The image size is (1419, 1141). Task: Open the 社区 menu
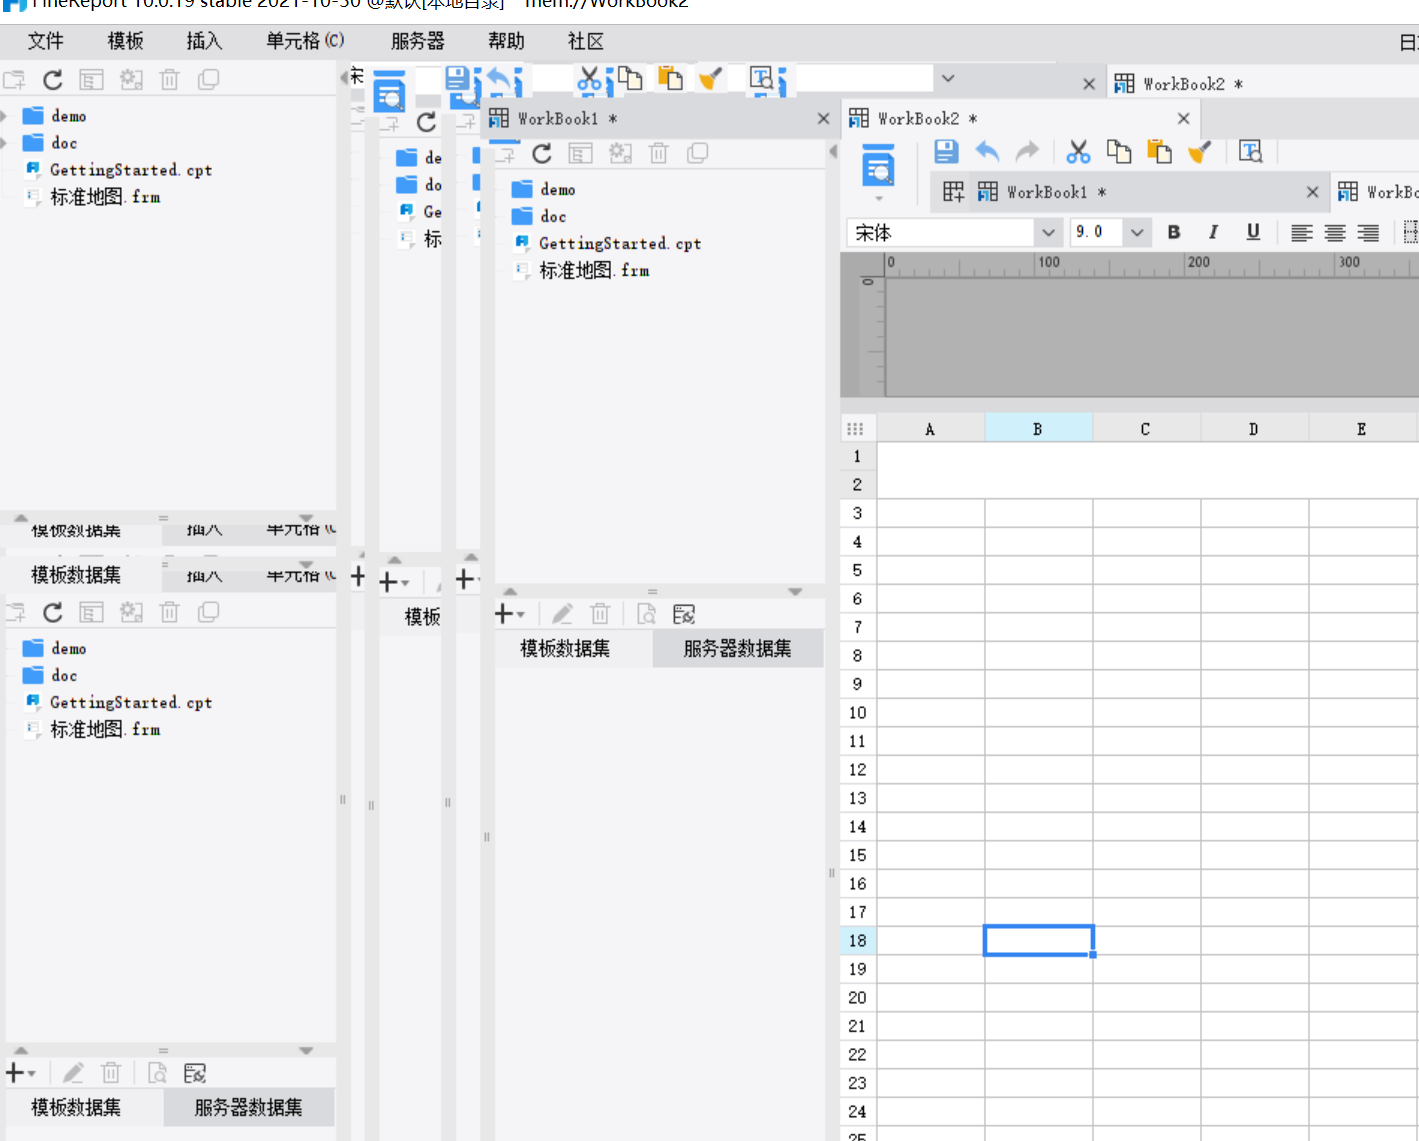586,41
